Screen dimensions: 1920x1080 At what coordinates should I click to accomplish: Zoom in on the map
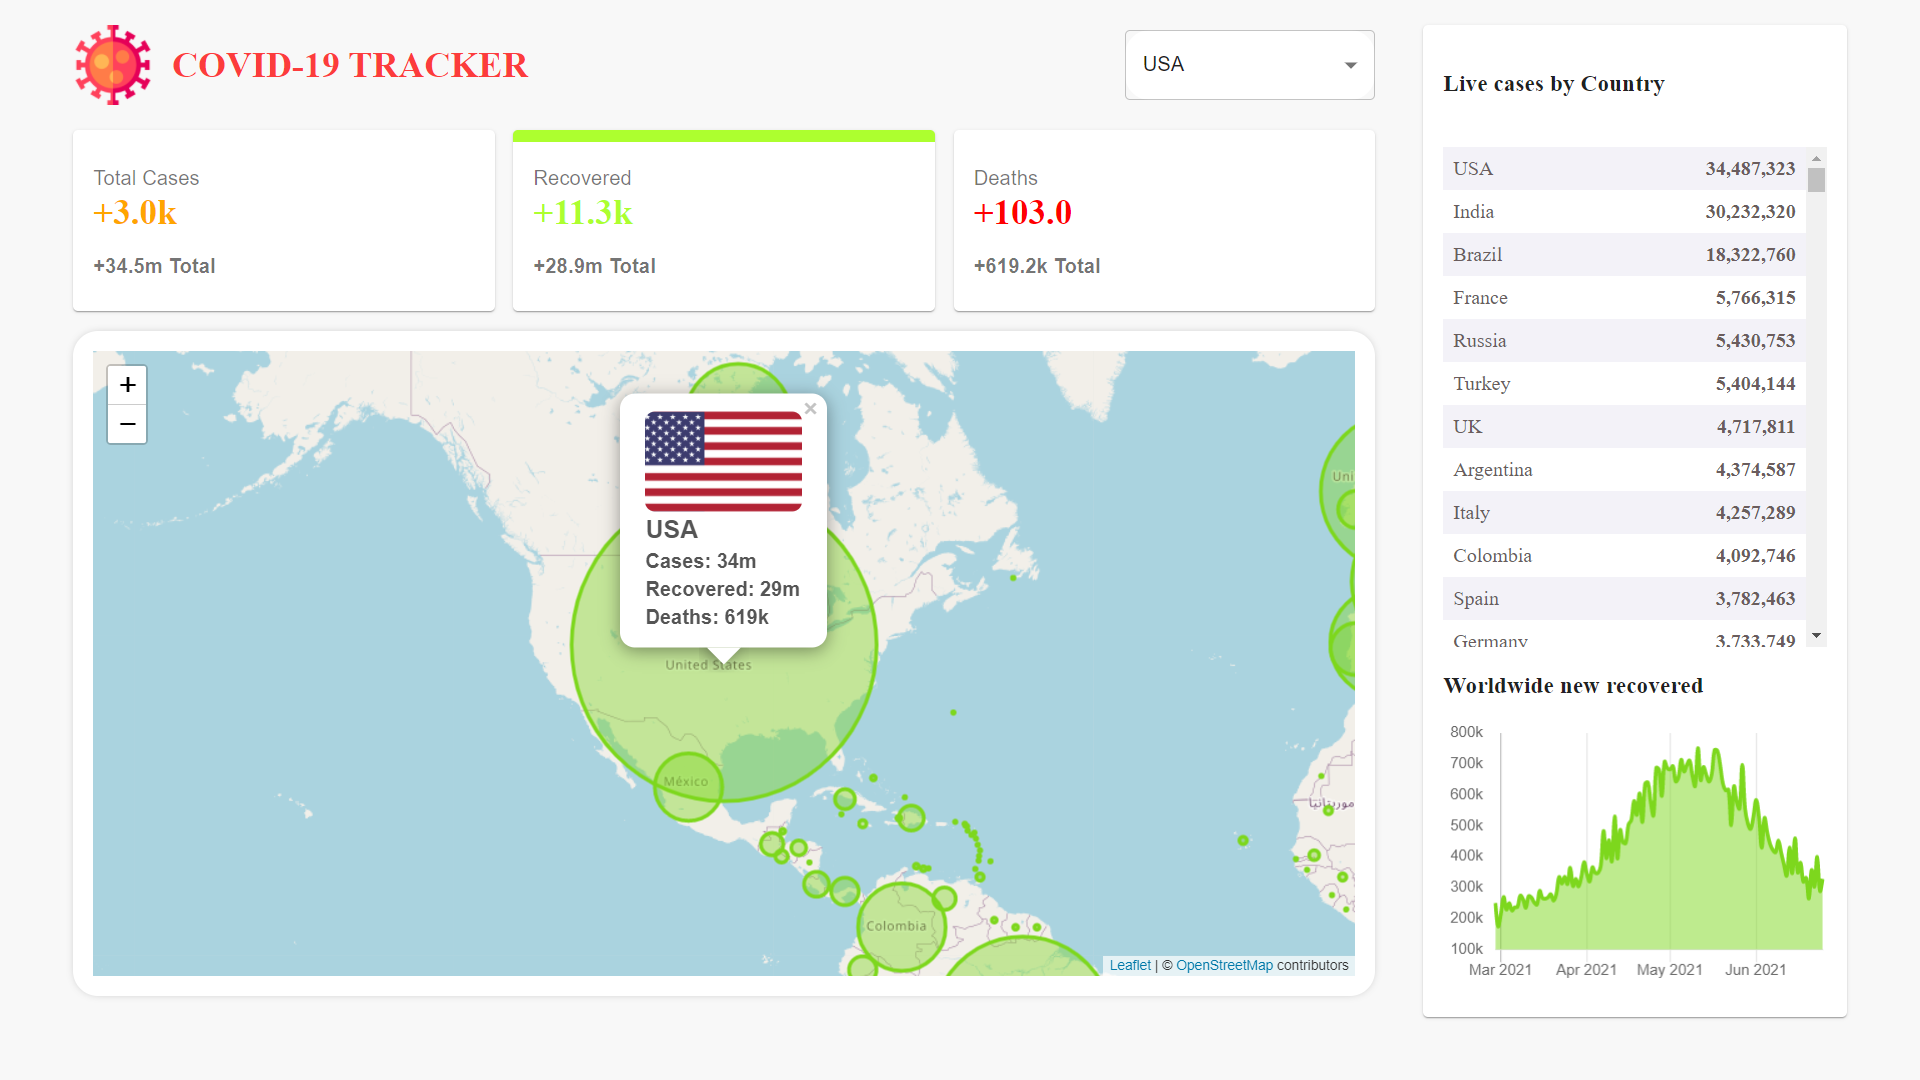[127, 385]
